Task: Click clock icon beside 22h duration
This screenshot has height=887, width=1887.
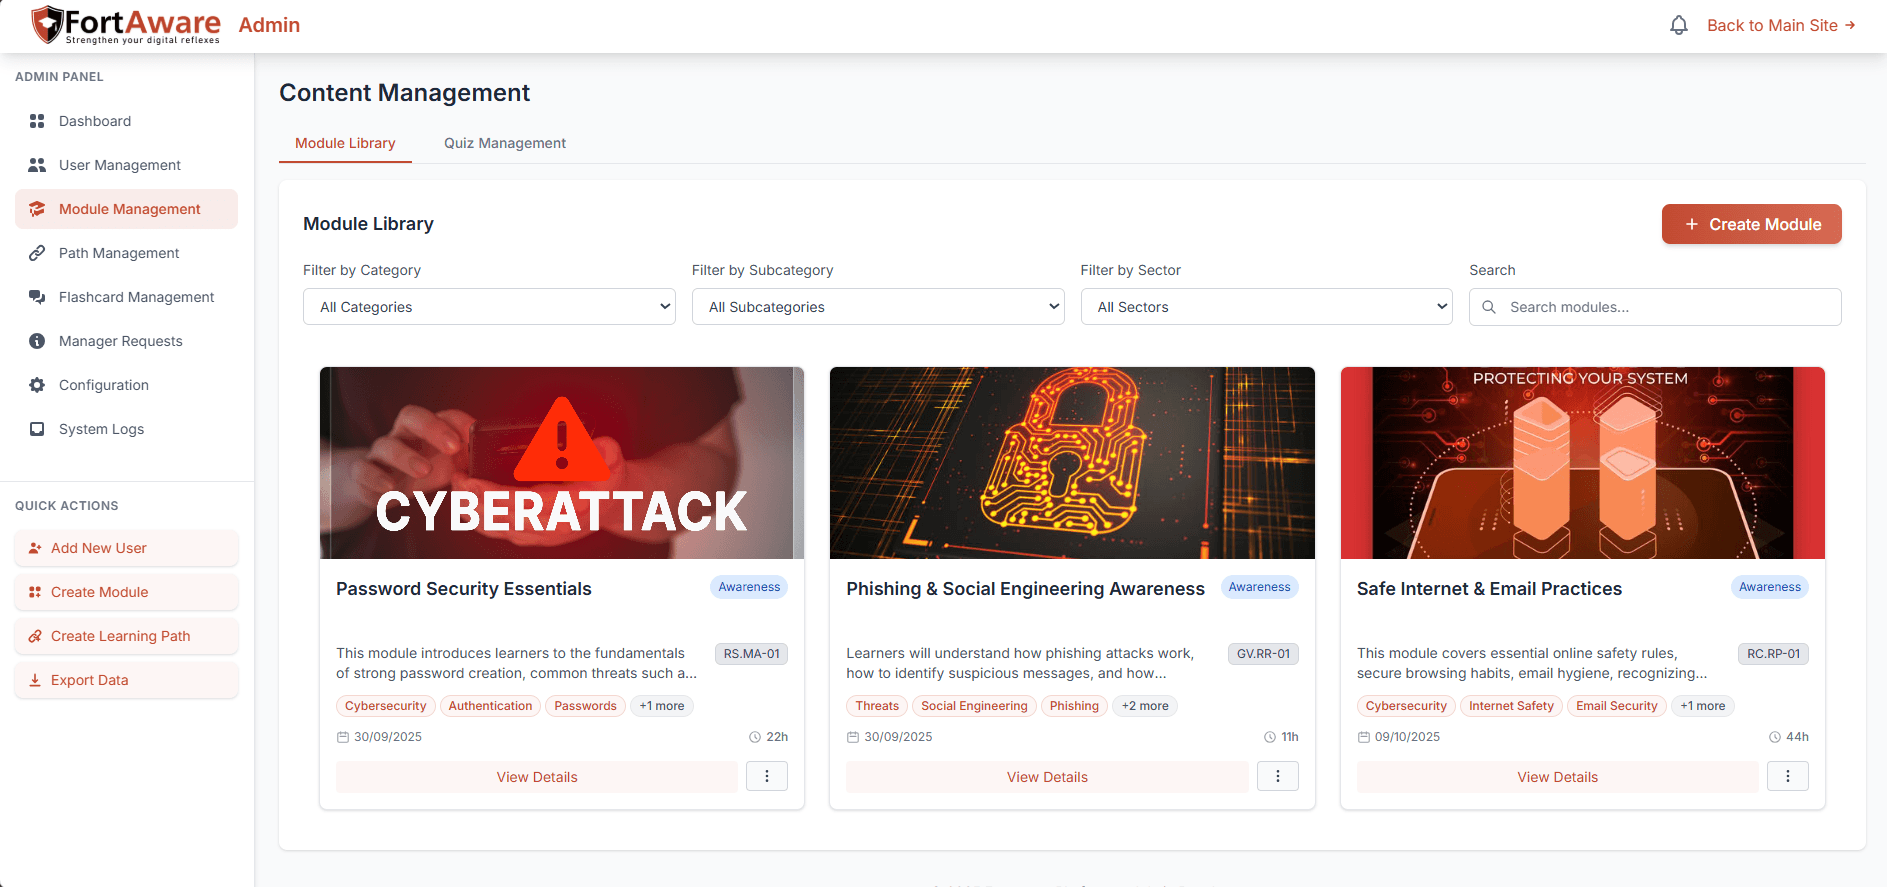Action: point(755,737)
